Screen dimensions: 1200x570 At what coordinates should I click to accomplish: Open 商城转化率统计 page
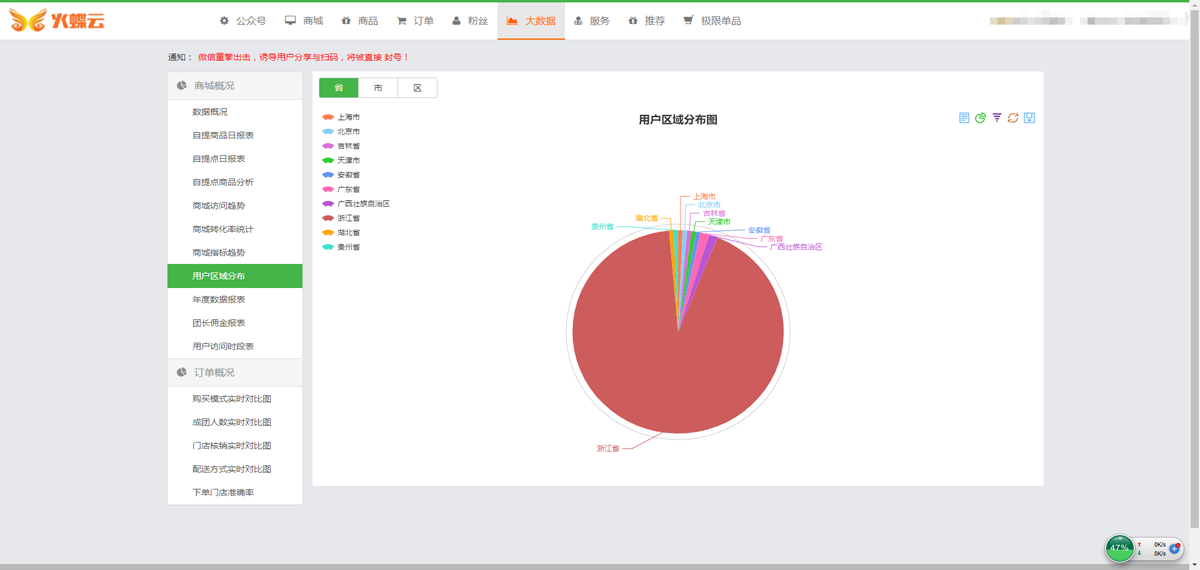click(223, 229)
